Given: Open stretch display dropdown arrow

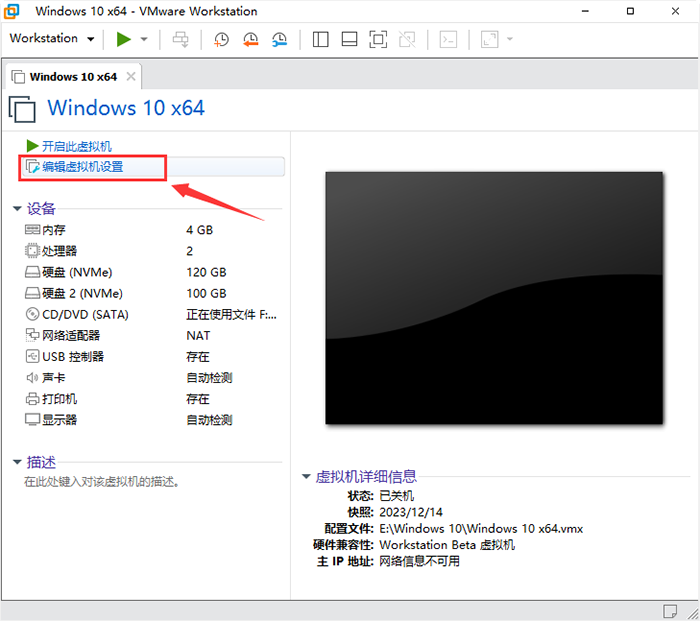Looking at the screenshot, I should (509, 39).
